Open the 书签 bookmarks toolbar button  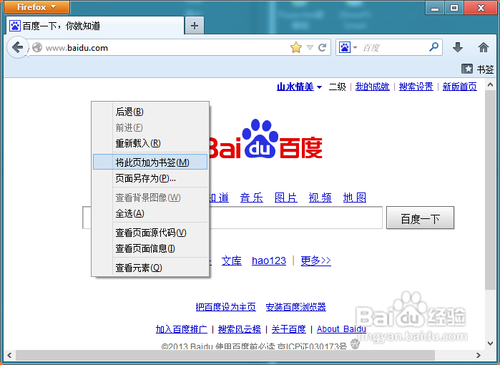pos(477,69)
